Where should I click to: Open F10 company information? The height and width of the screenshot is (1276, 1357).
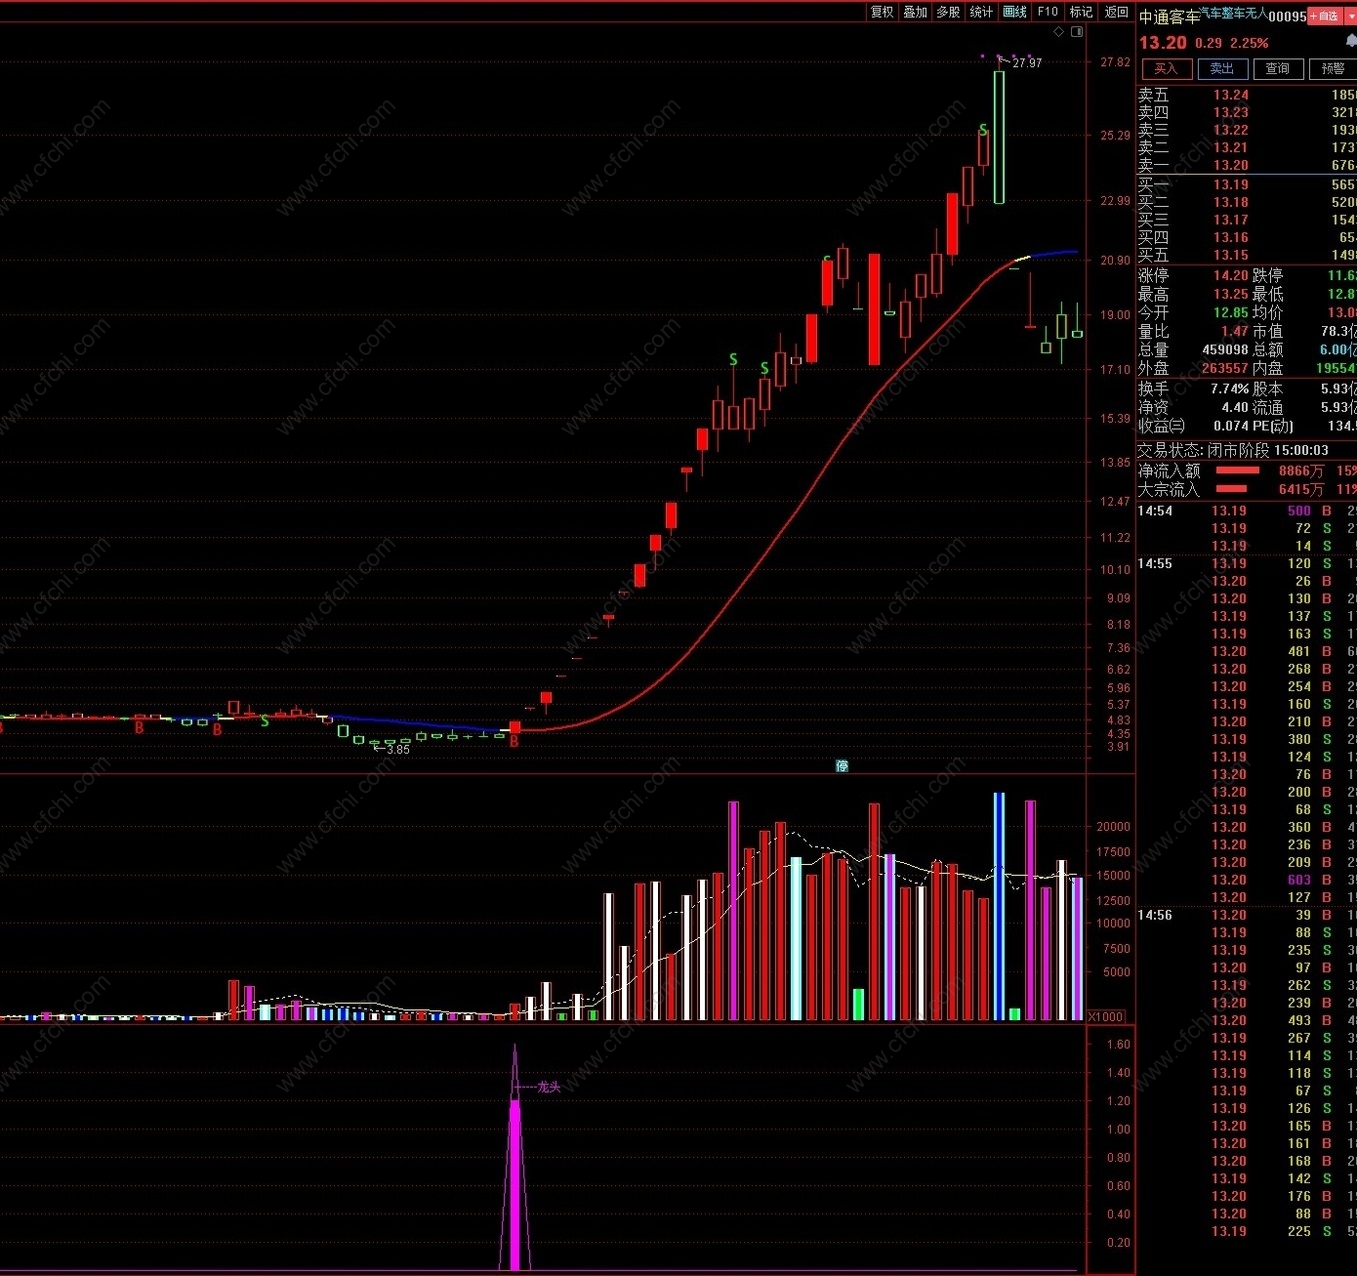[x=1047, y=12]
